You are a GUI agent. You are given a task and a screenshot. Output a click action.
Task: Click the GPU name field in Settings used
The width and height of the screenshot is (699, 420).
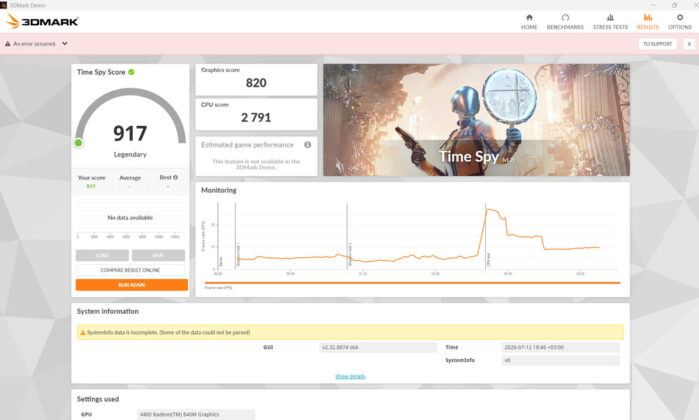(196, 414)
